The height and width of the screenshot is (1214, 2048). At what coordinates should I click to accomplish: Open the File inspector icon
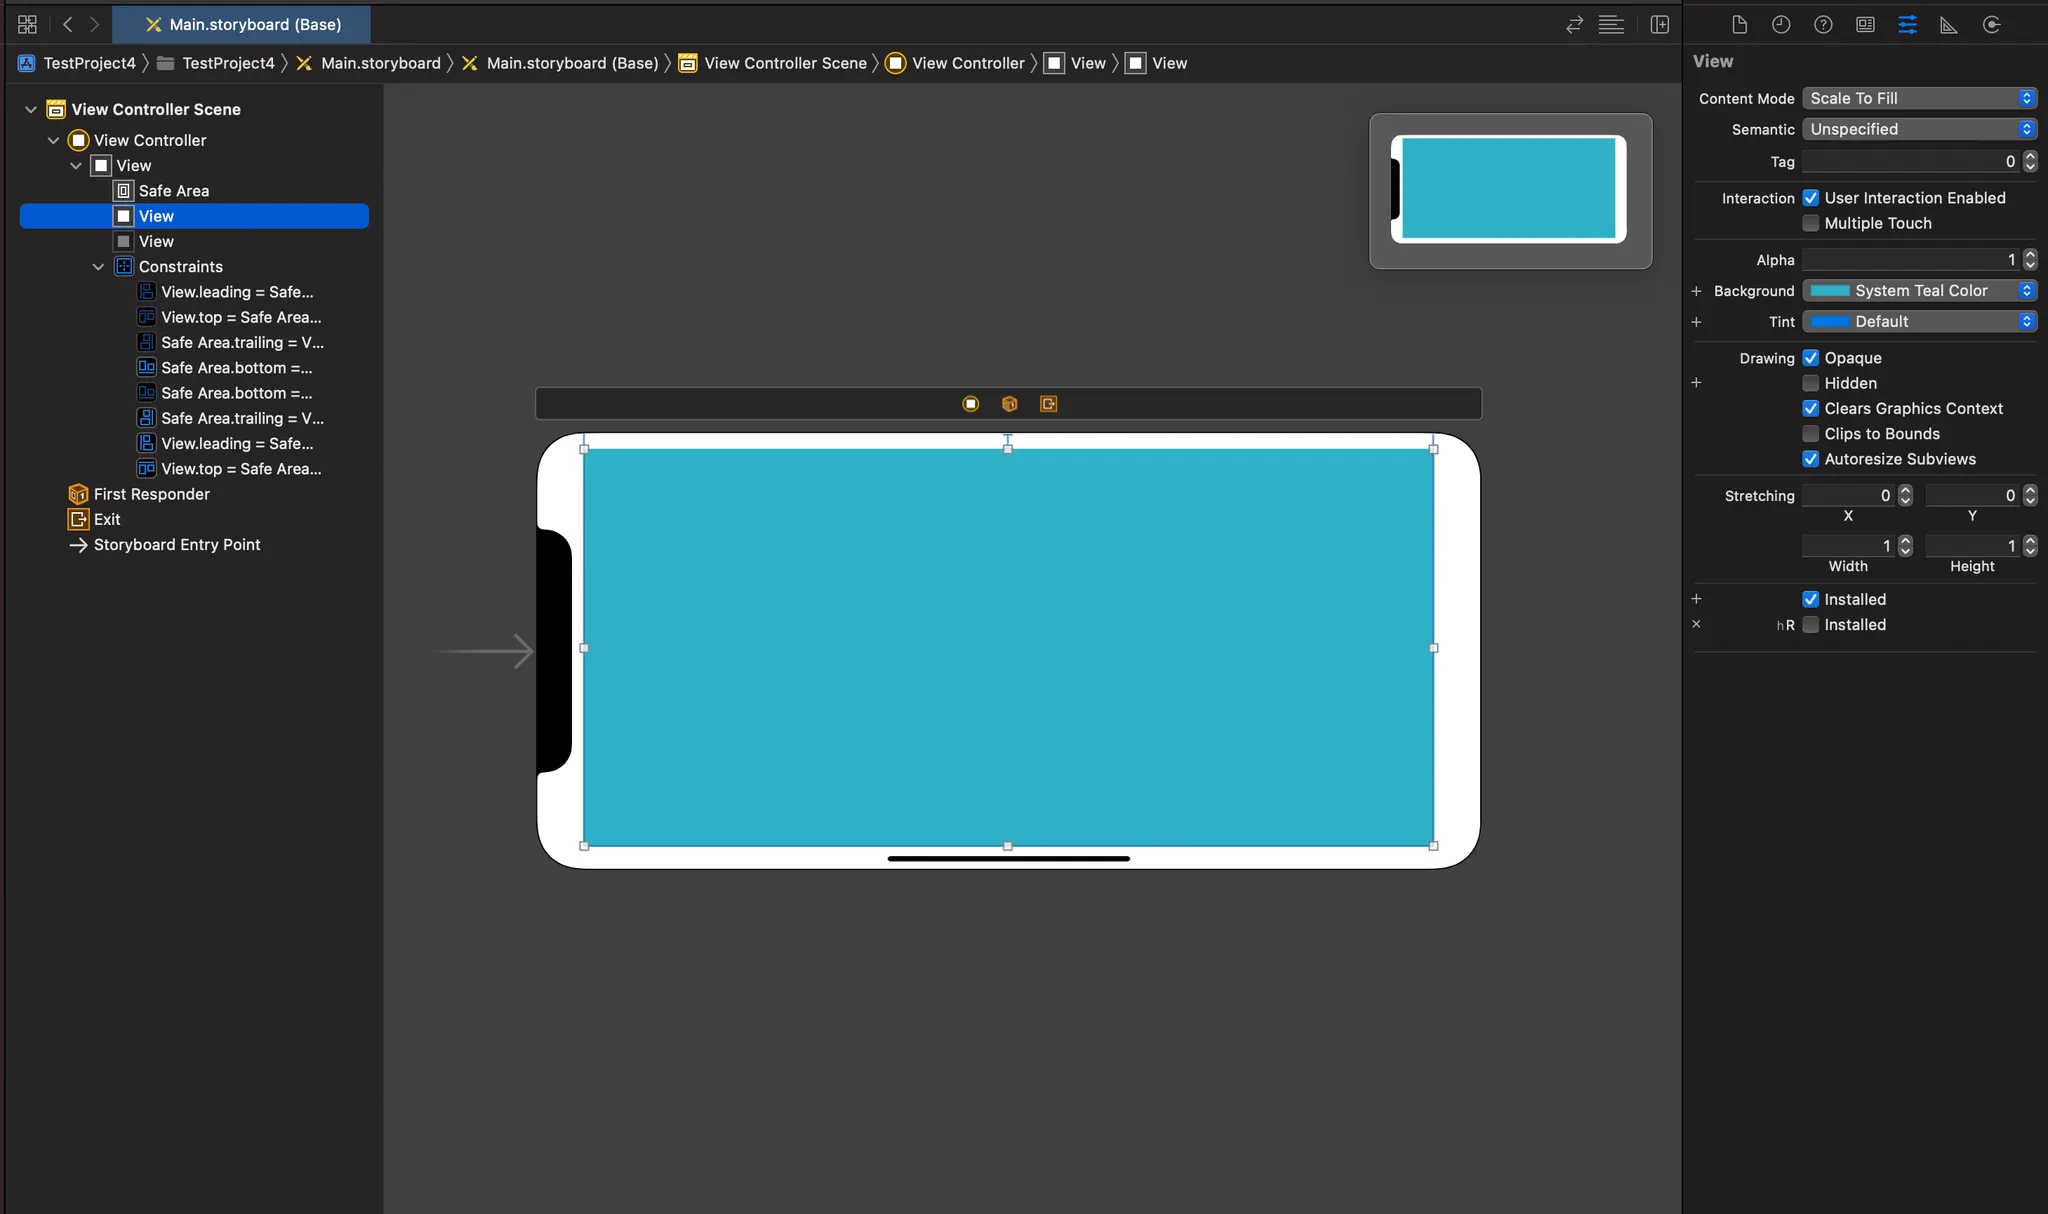pos(1739,25)
